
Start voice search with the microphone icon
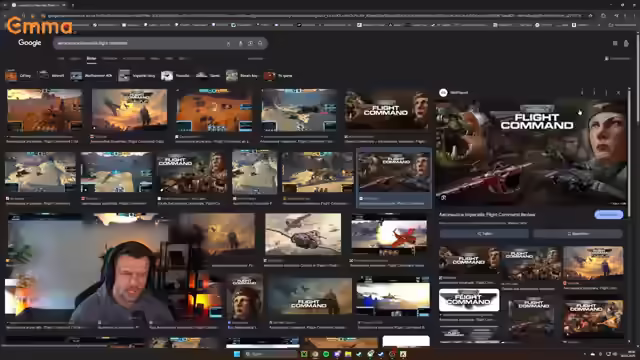pos(240,43)
